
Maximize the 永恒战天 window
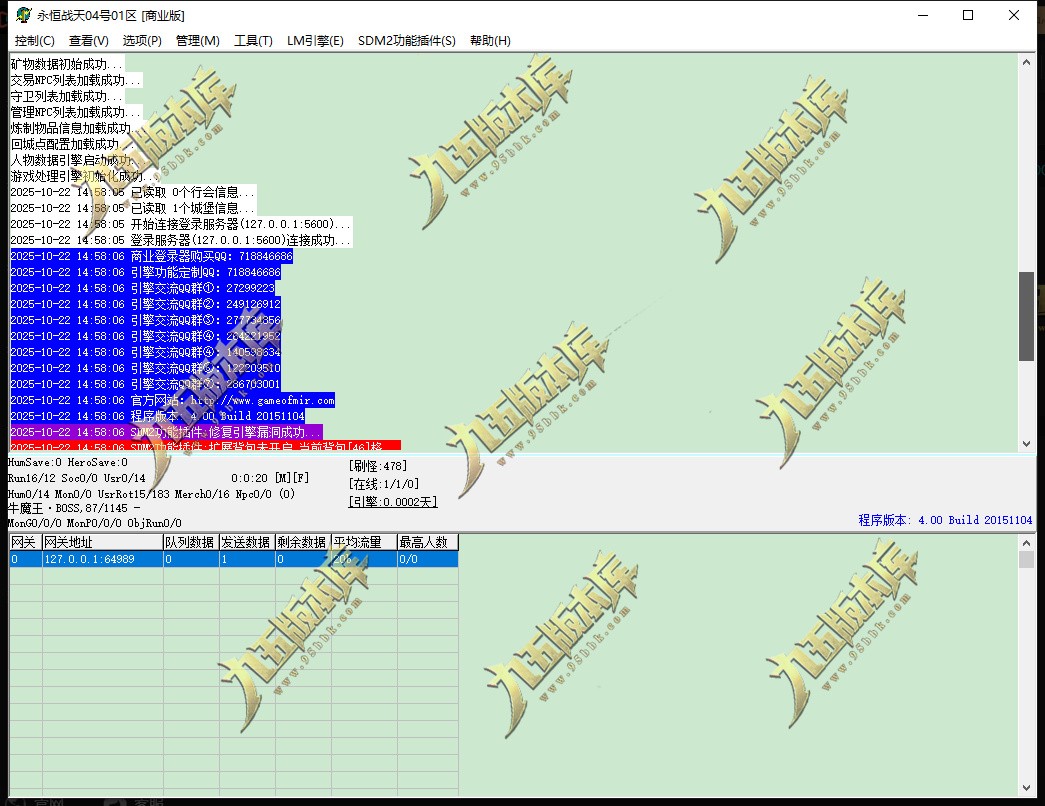968,15
